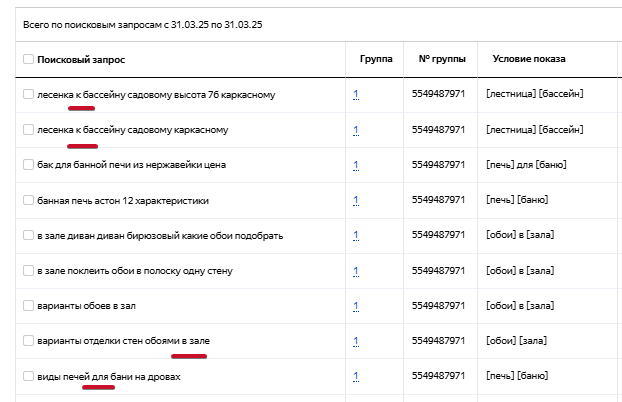Select checkbox for 'банная печь астон 12 характеристики'
Image resolution: width=622 pixels, height=402 pixels.
click(x=28, y=200)
